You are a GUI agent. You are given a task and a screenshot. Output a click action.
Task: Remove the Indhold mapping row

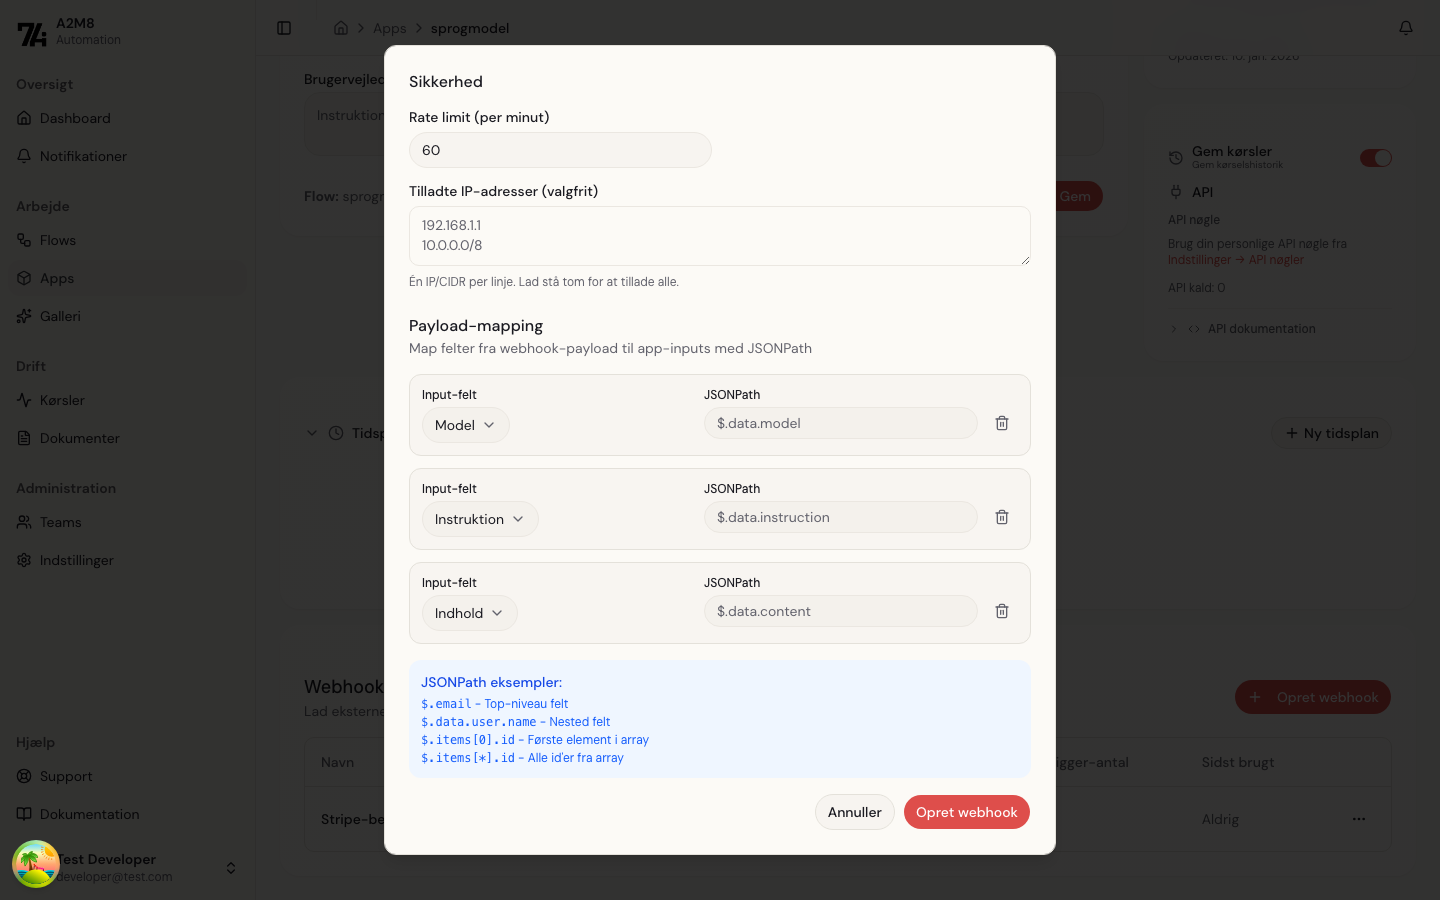(1002, 611)
